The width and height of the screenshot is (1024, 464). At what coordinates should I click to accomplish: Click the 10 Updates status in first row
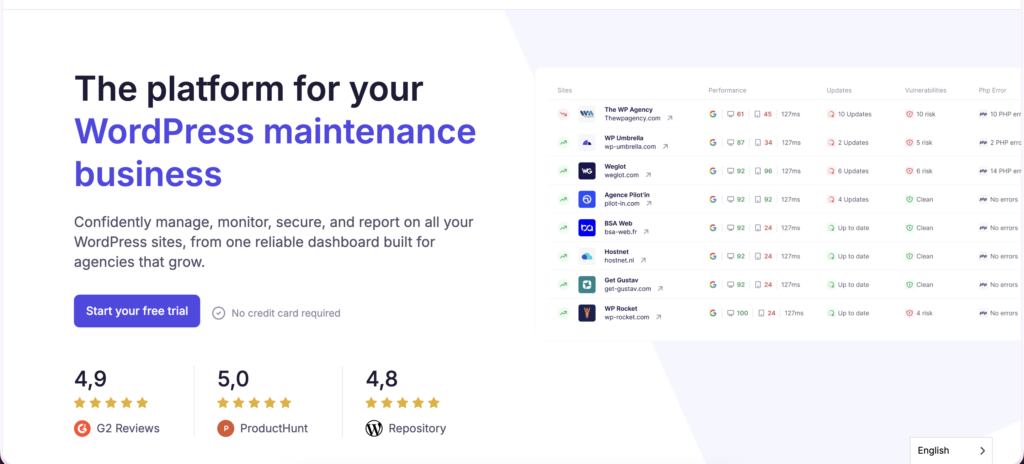(852, 114)
